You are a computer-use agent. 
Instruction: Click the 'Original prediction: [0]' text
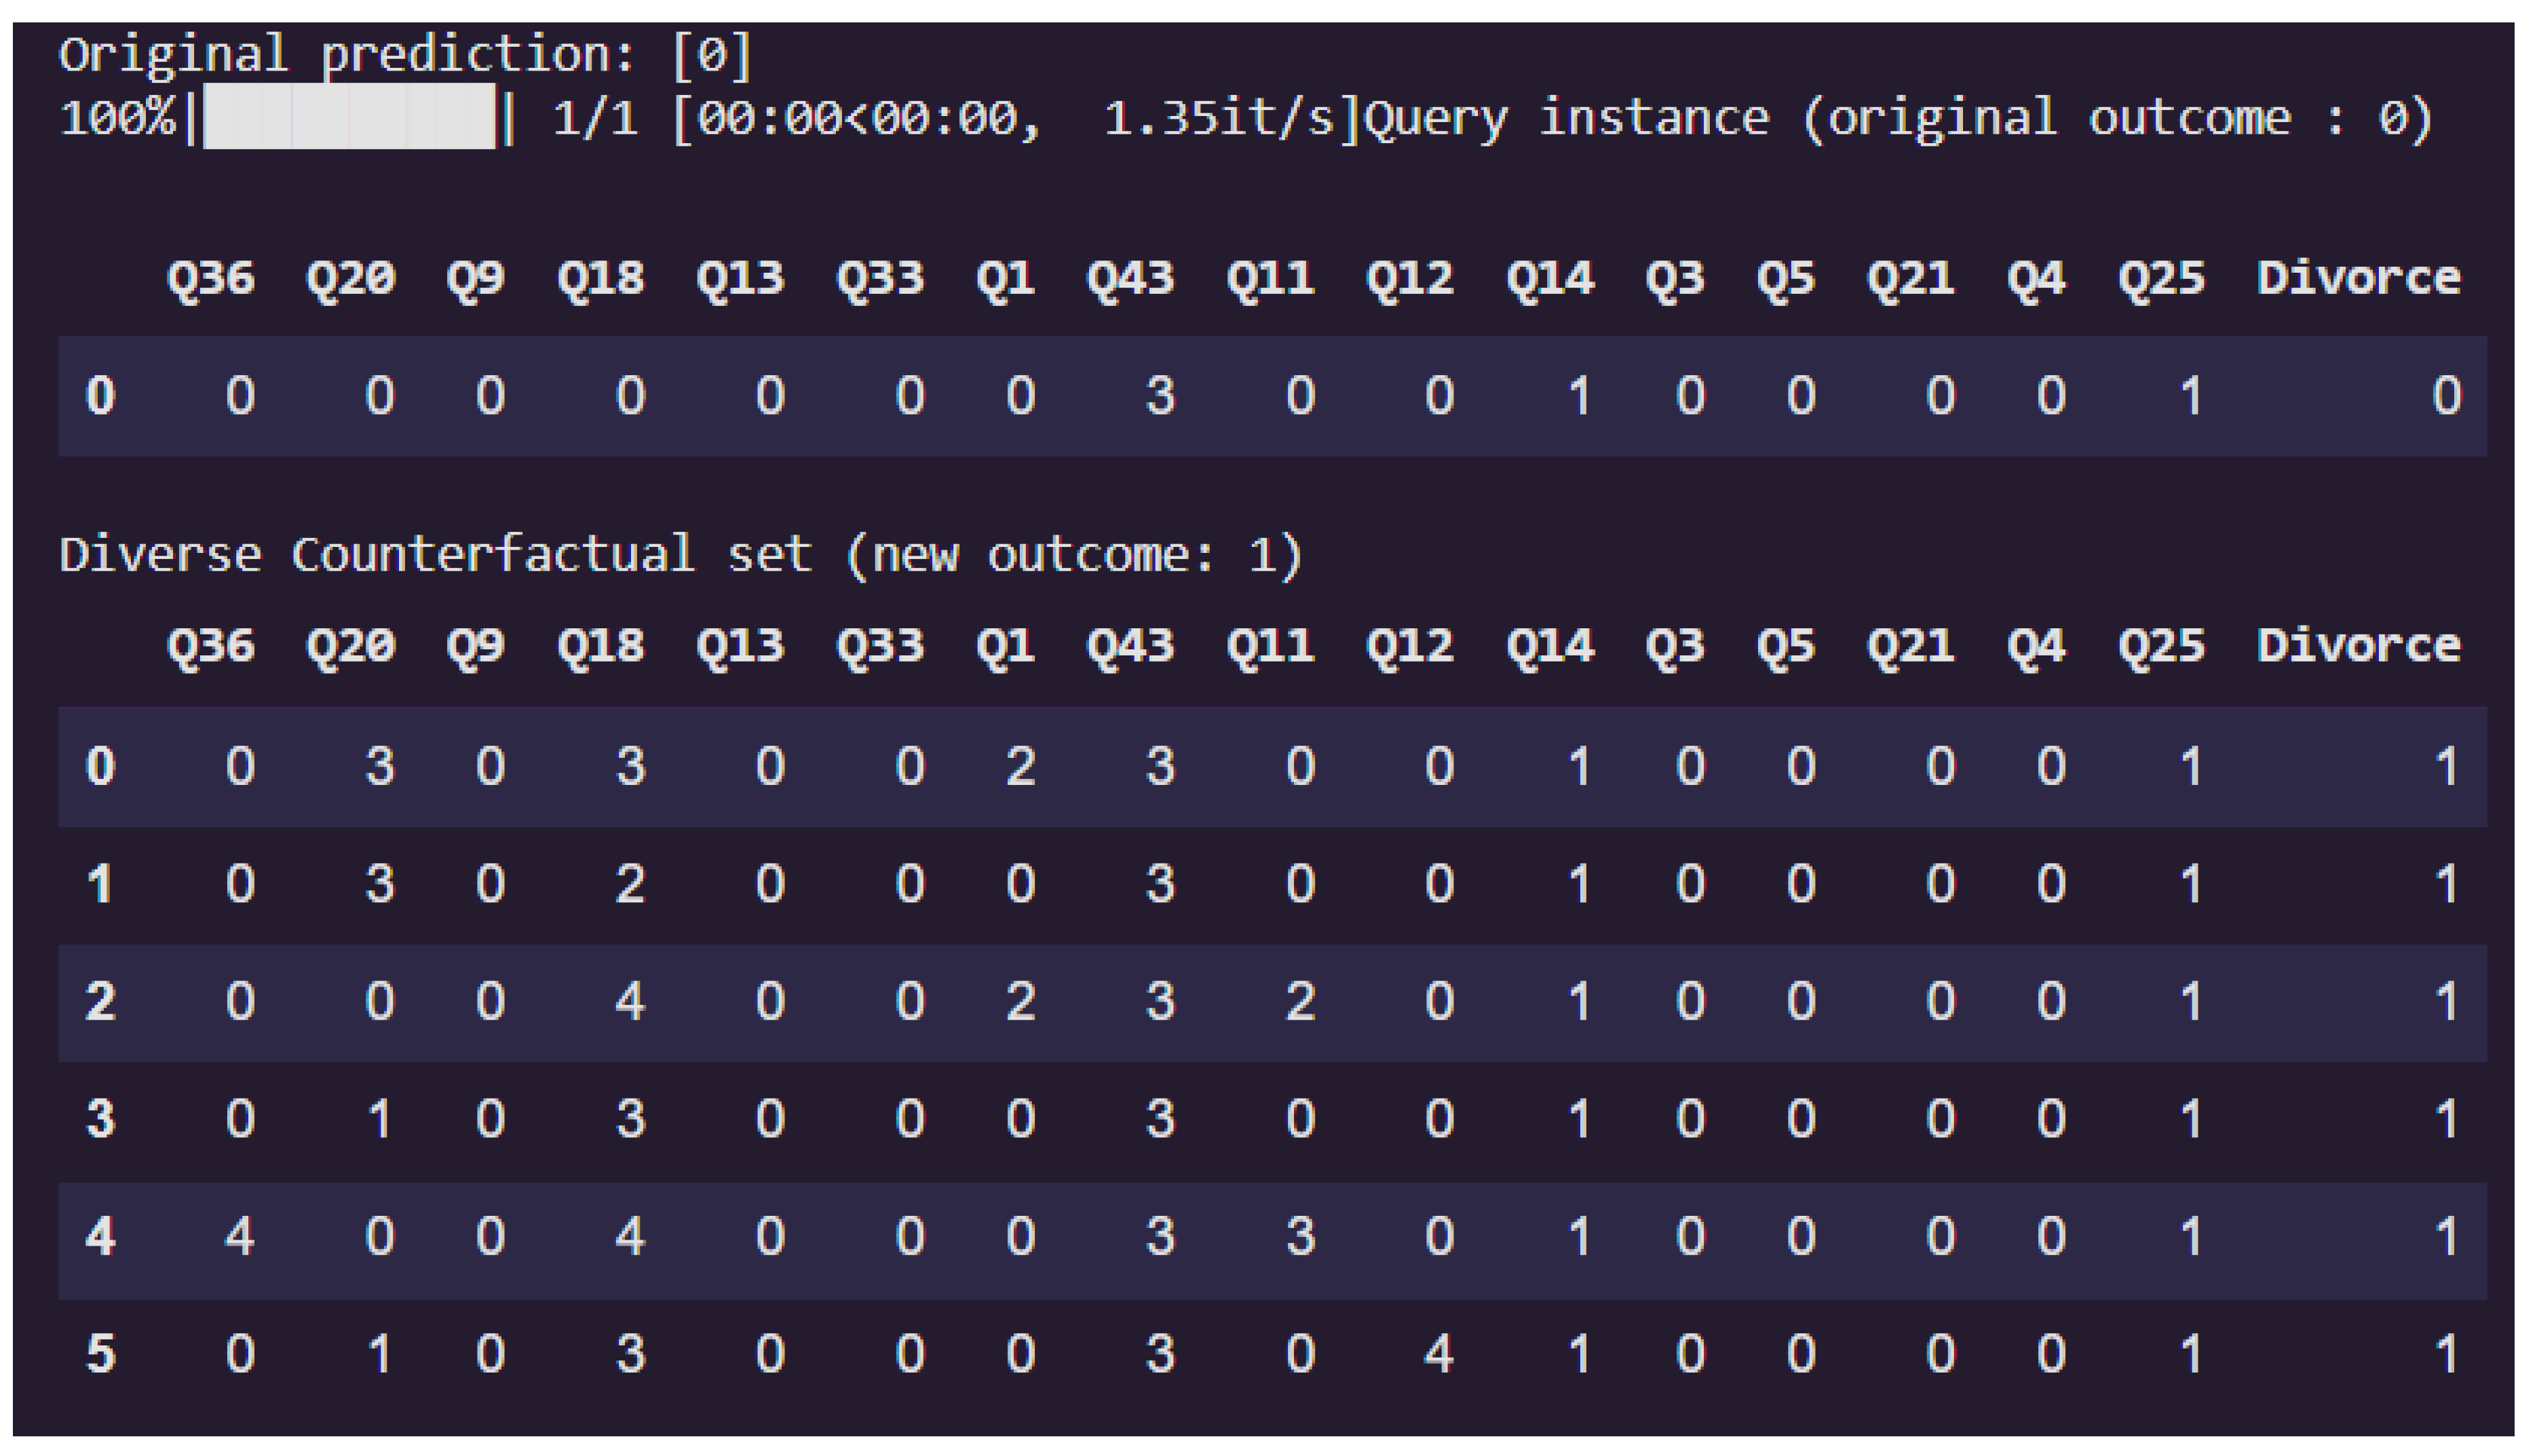[405, 54]
